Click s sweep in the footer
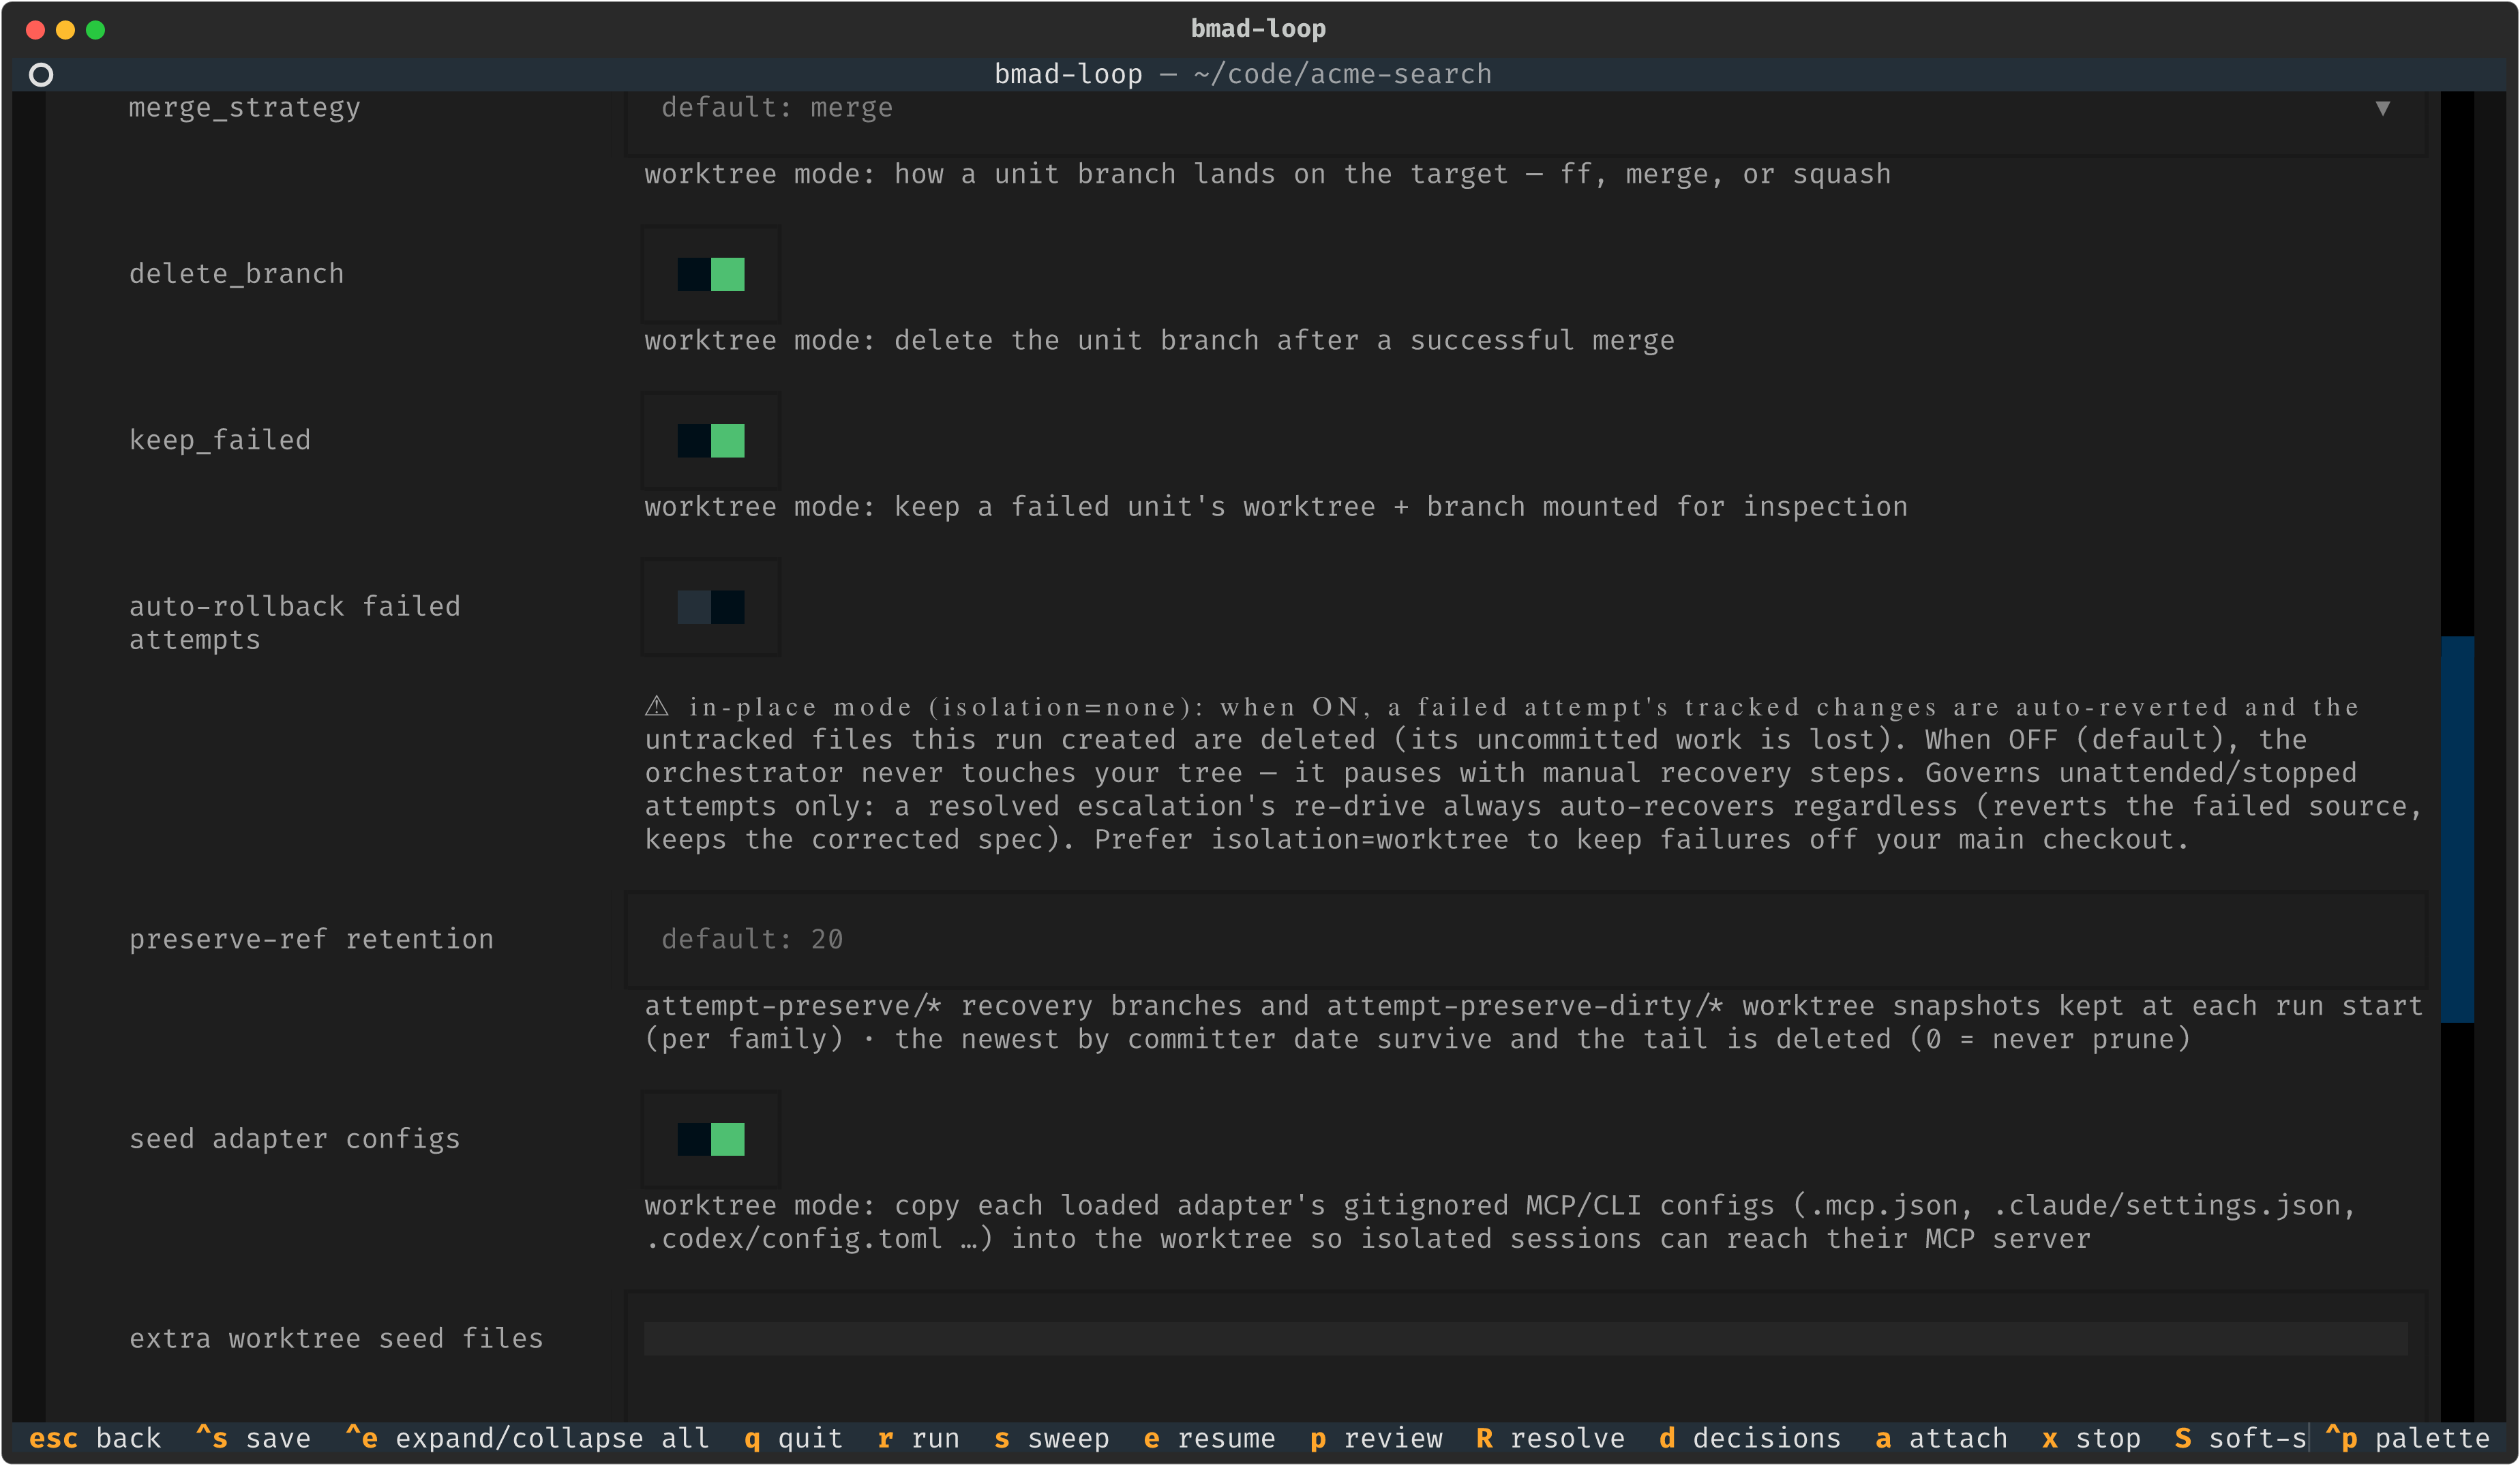Viewport: 2520px width, 1466px height. tap(1051, 1438)
